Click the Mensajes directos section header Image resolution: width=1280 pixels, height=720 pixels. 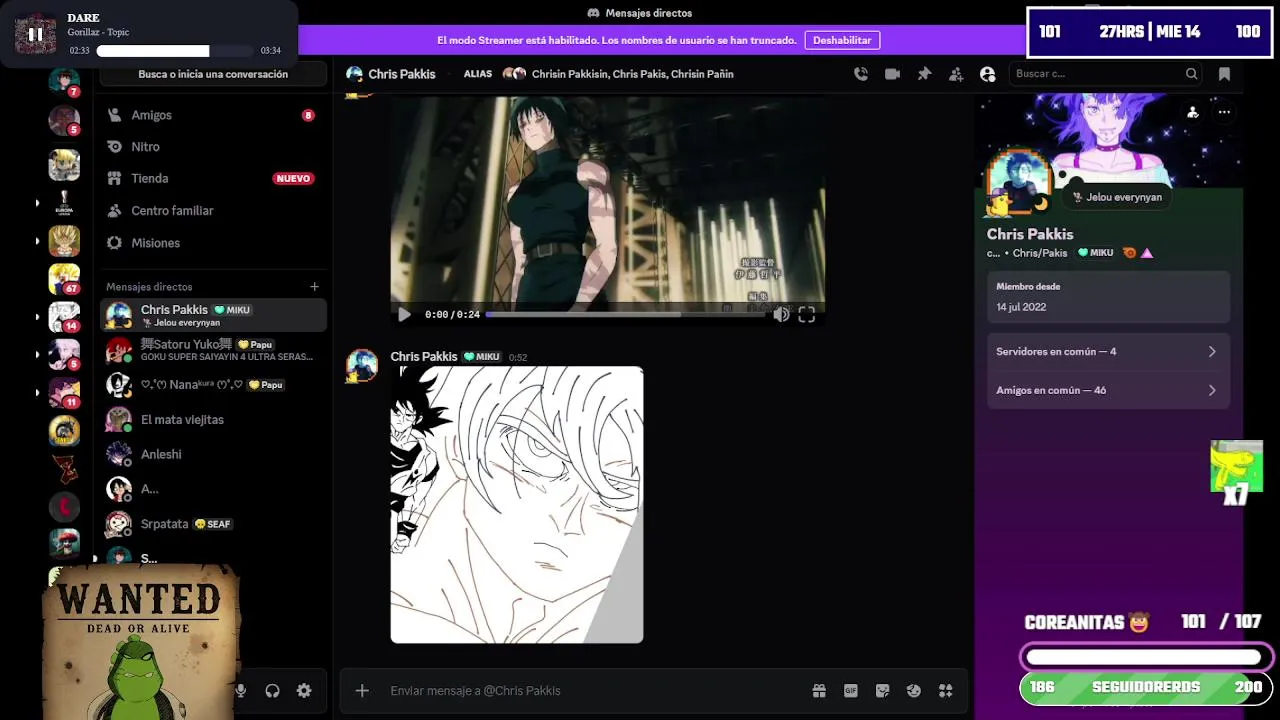click(x=149, y=287)
